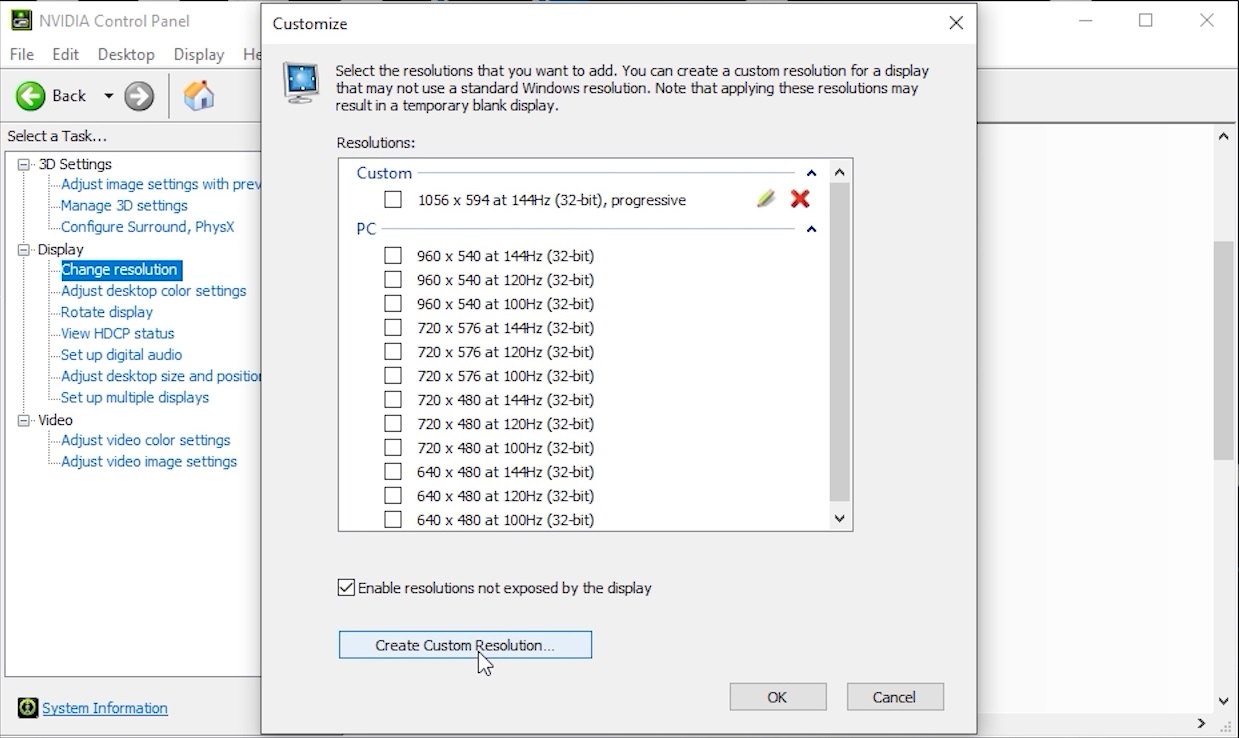Image resolution: width=1239 pixels, height=738 pixels.
Task: Collapse the PC resolutions group
Action: [x=811, y=229]
